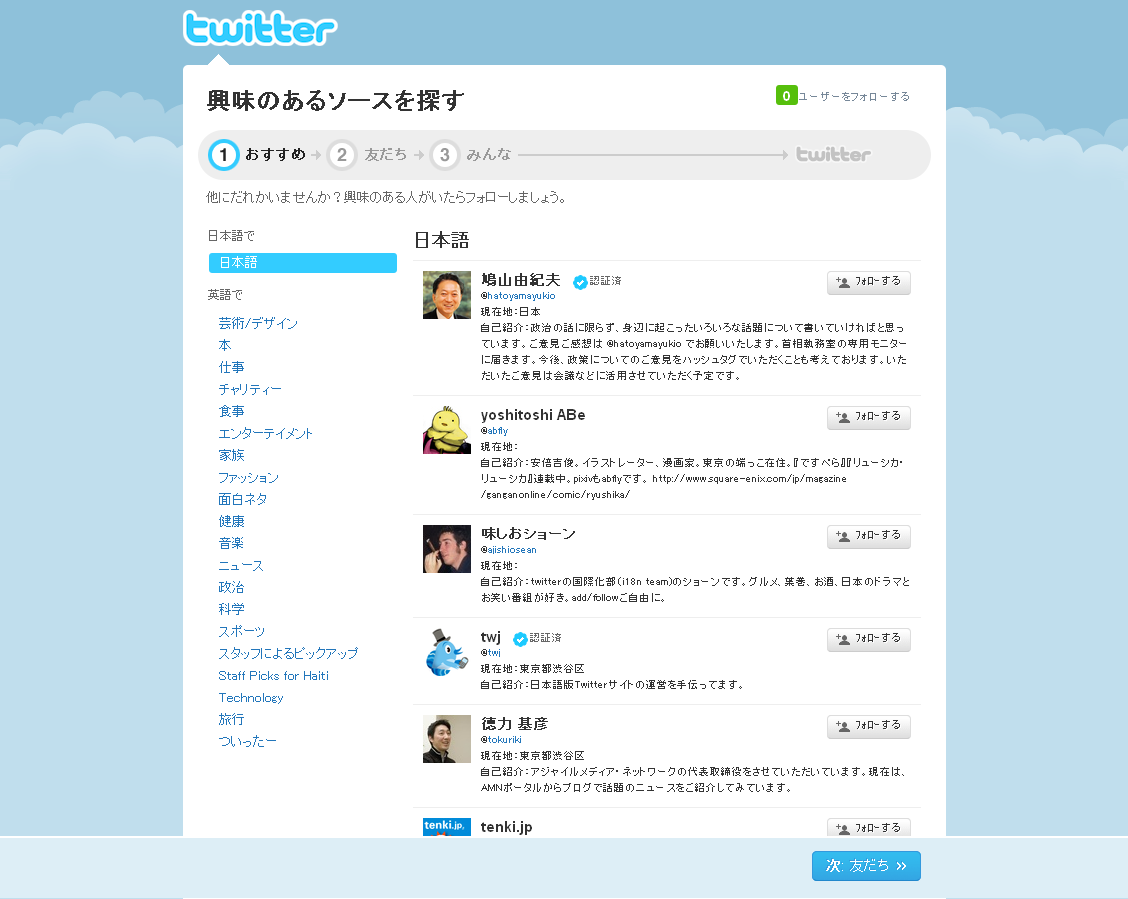
Task: Open the スタッフによるピックアップ category
Action: coord(288,654)
